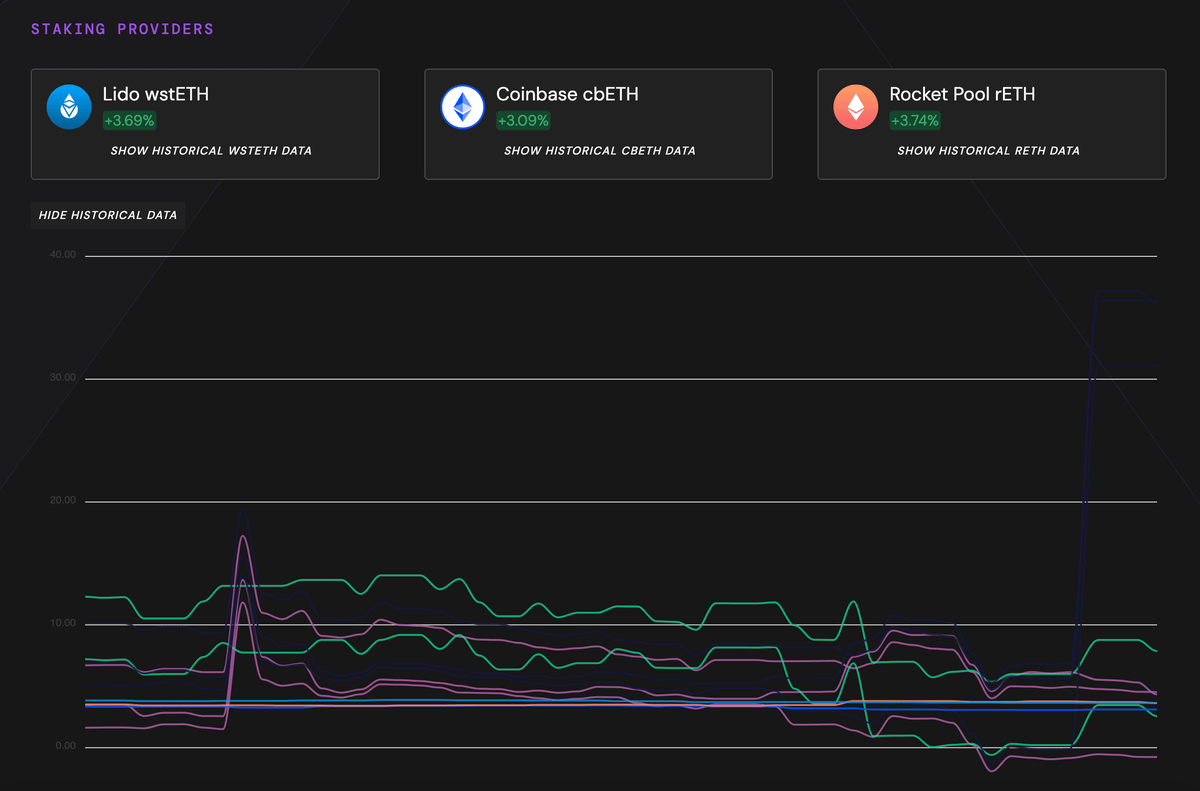Expand Show Historical wstETH Data

(211, 151)
